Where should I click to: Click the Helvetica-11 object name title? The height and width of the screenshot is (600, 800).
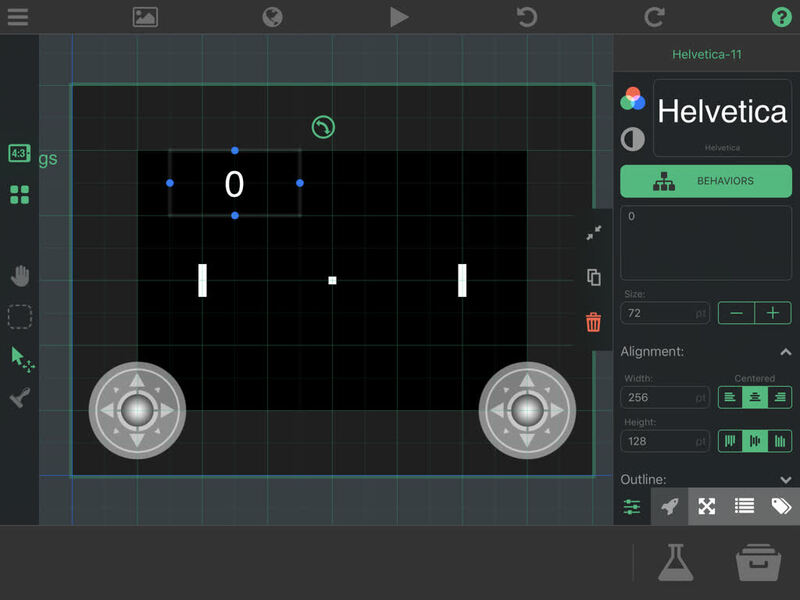[x=707, y=54]
